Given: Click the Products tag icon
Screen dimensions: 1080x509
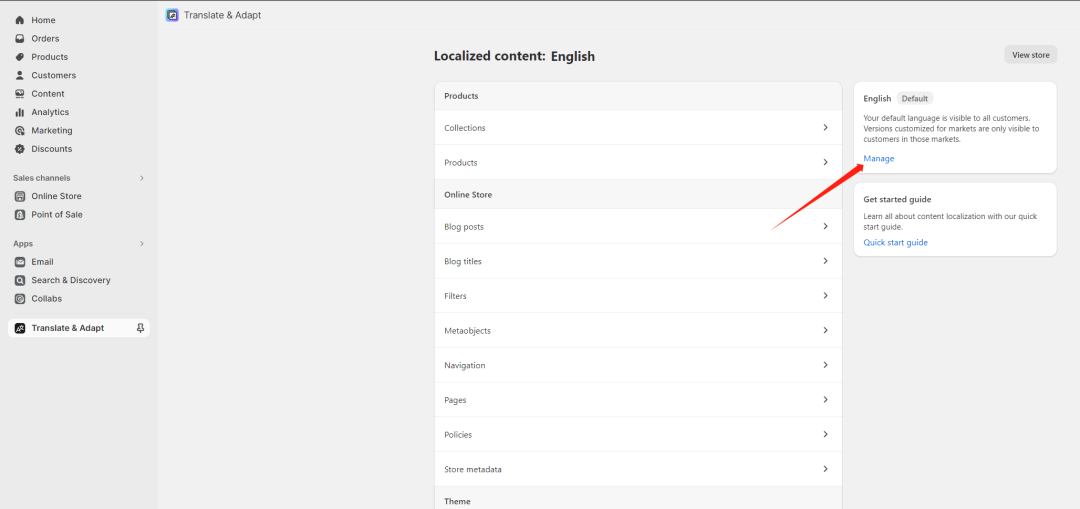Looking at the screenshot, I should (20, 57).
